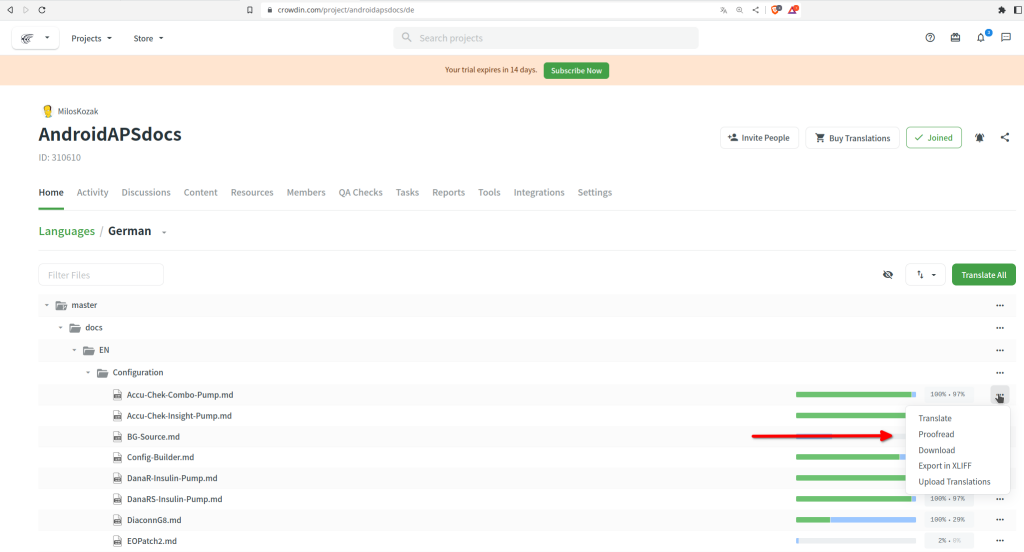Click the share icon in address bar

(756, 10)
